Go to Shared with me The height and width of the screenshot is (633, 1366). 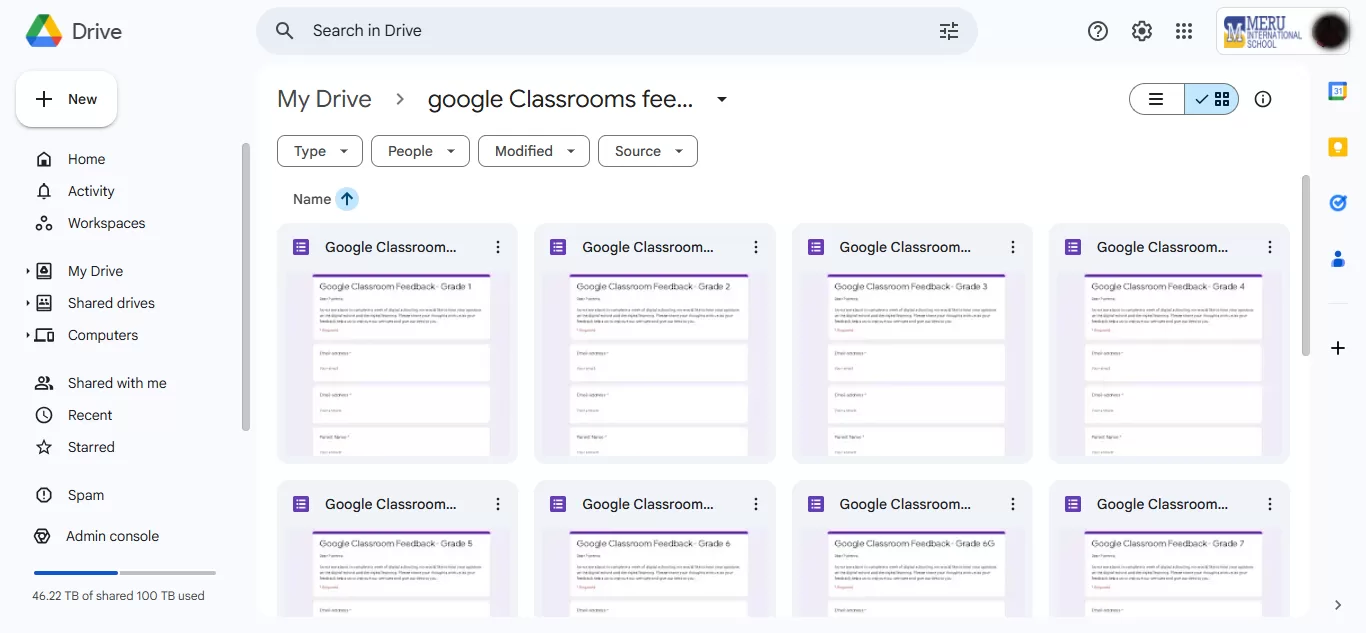(x=117, y=383)
